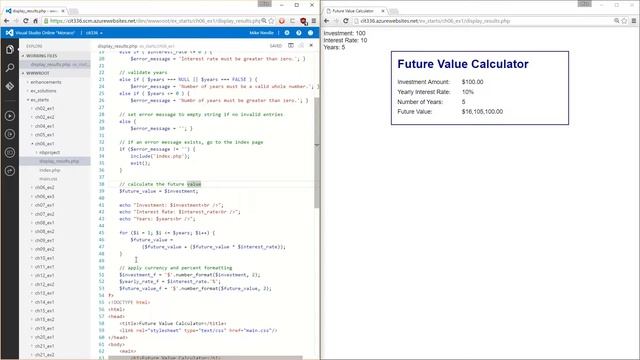
Task: Close the Future Value Calculator tab
Action: click(x=383, y=11)
